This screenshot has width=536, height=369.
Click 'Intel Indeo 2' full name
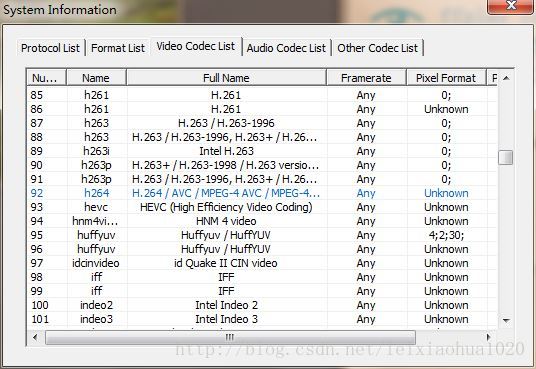(226, 305)
